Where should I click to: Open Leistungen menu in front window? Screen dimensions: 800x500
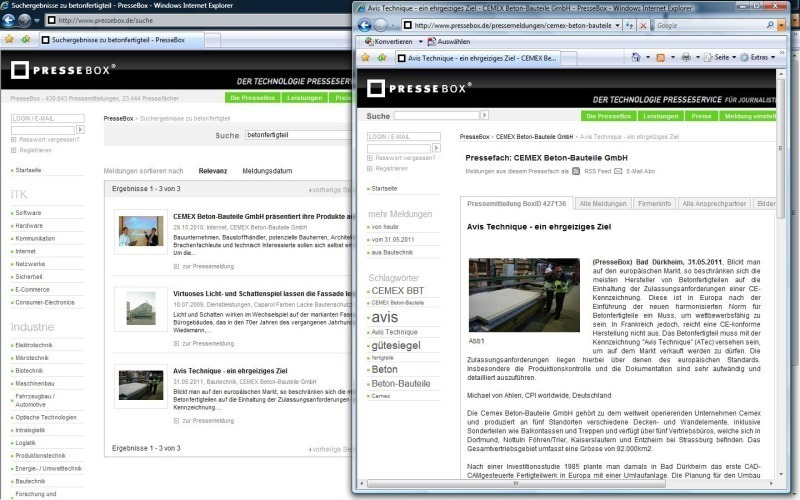coord(660,116)
